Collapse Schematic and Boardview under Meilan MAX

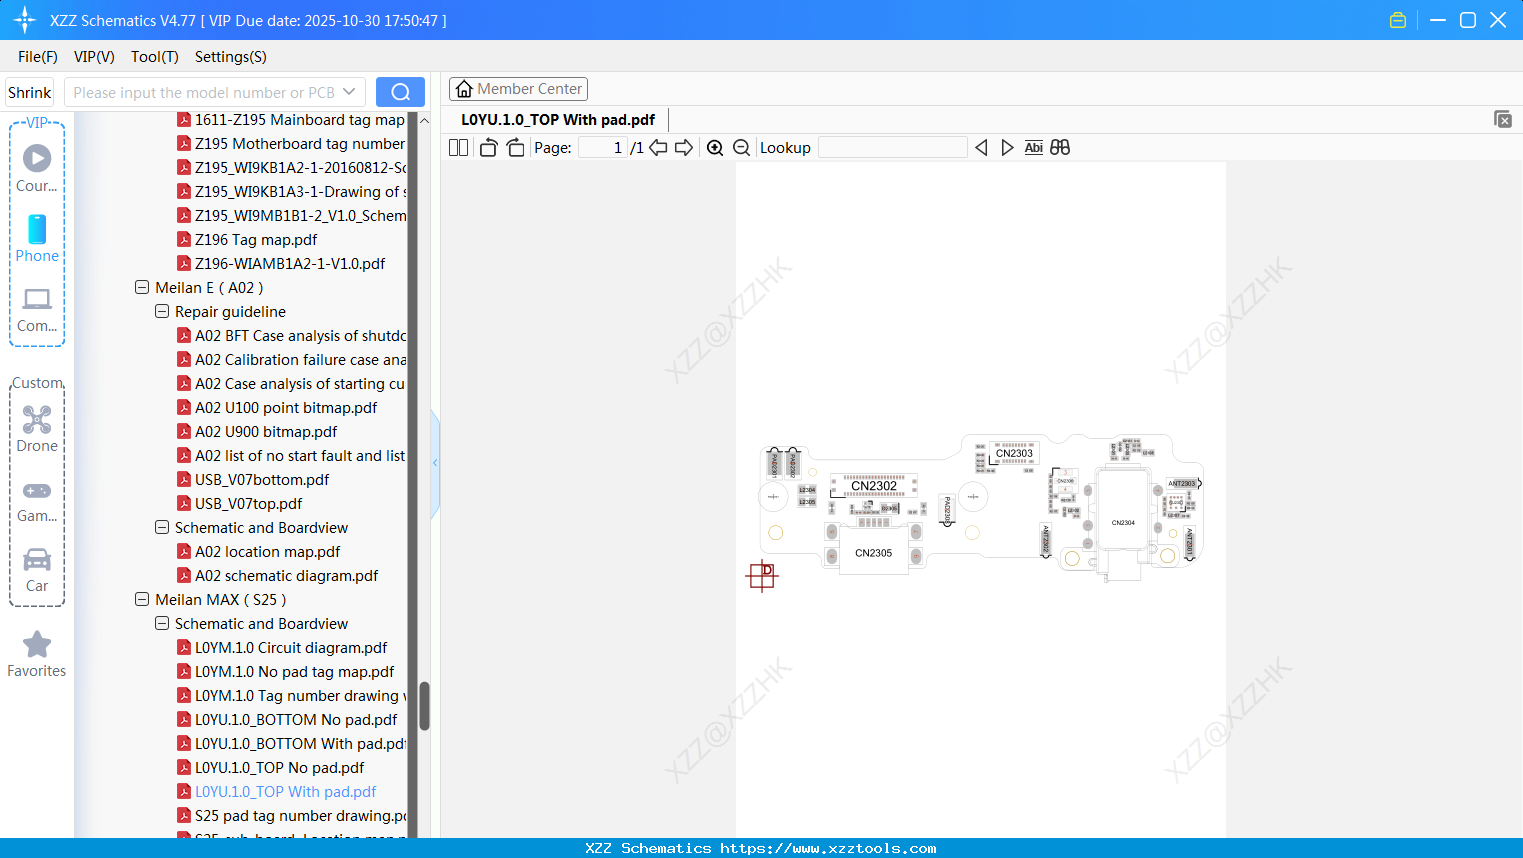tap(162, 623)
